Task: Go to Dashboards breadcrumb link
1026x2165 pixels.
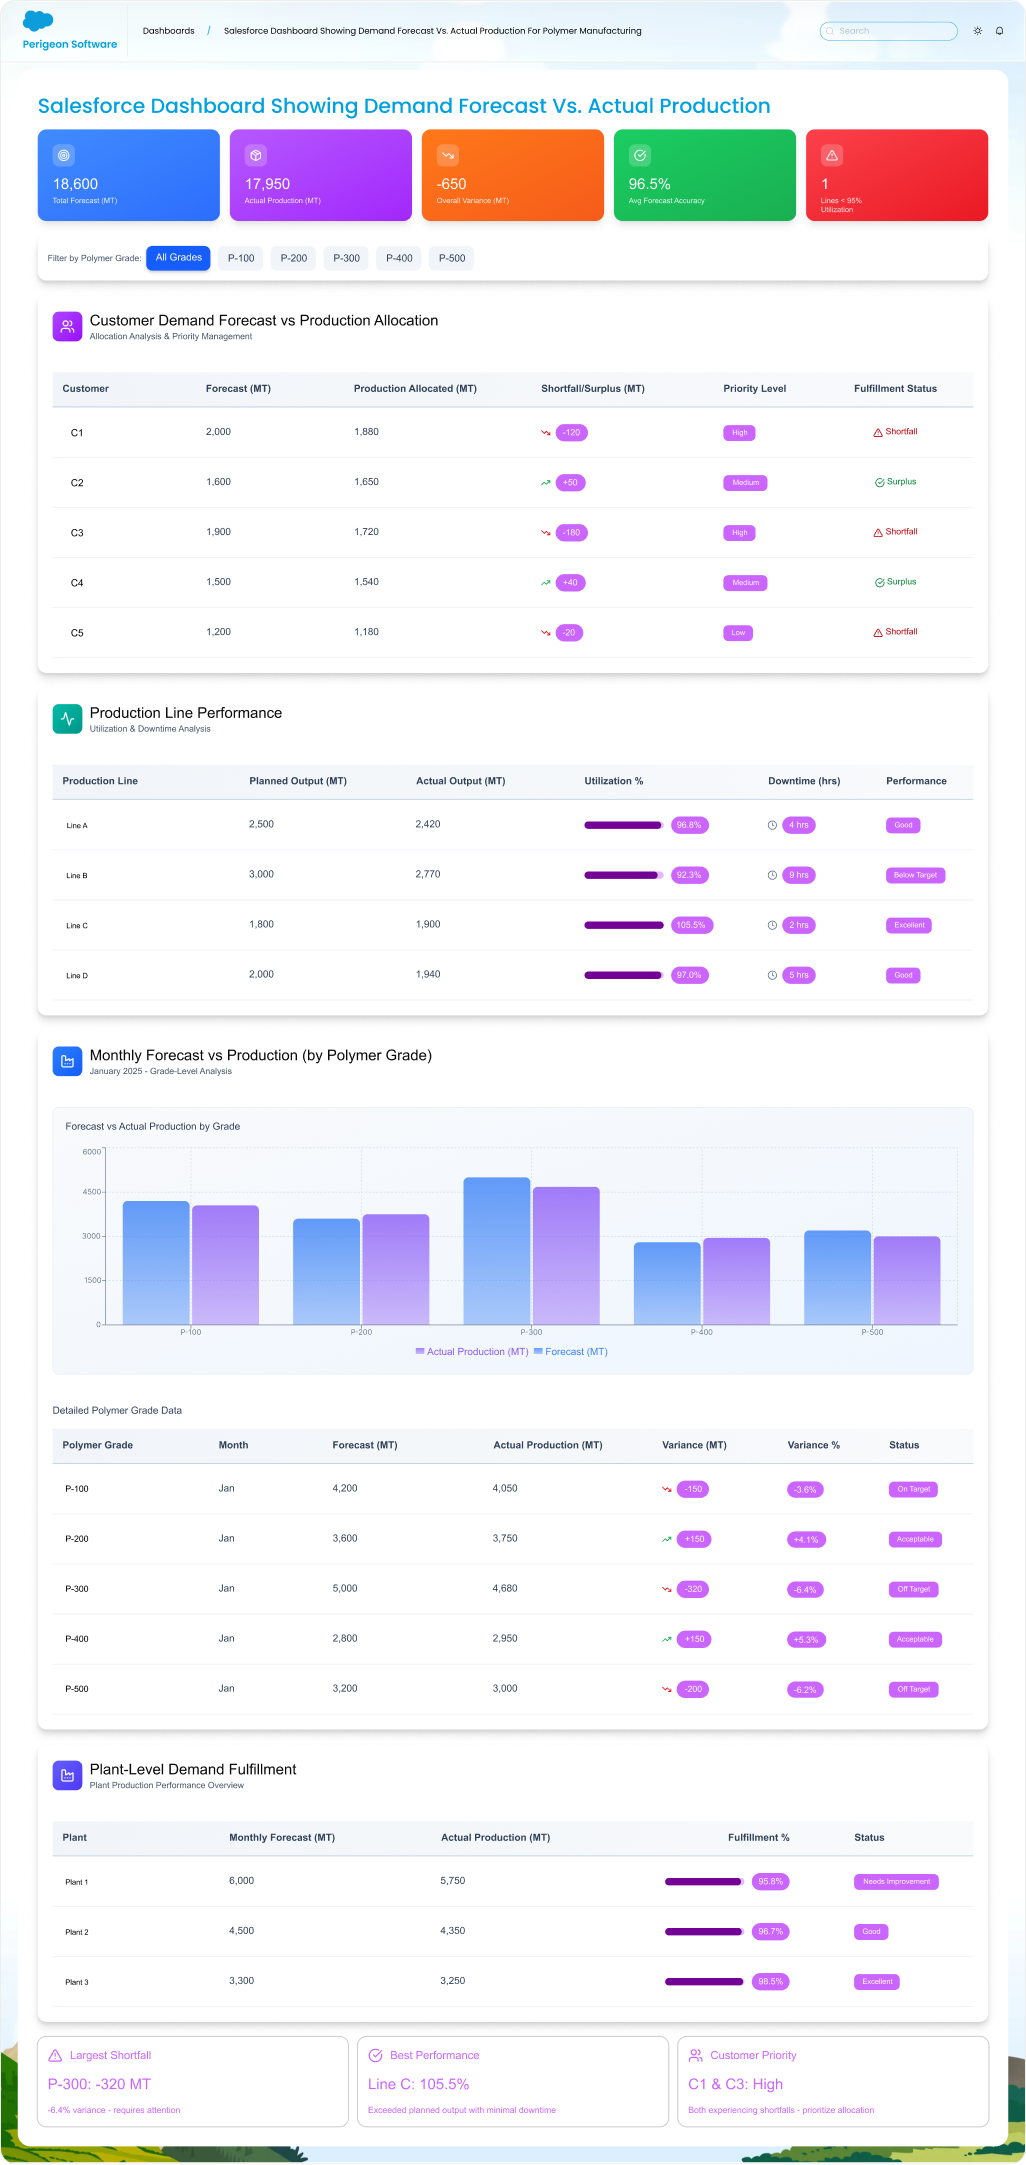Action: 168,31
